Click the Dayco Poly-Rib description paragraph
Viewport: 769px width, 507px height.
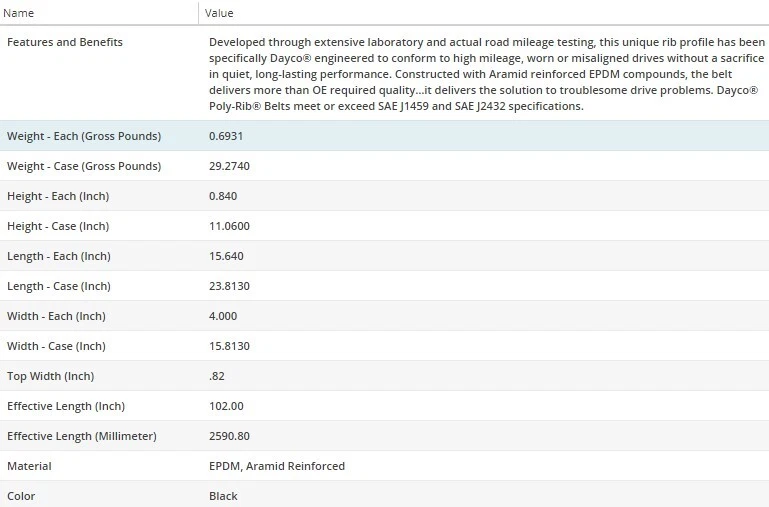(x=486, y=74)
